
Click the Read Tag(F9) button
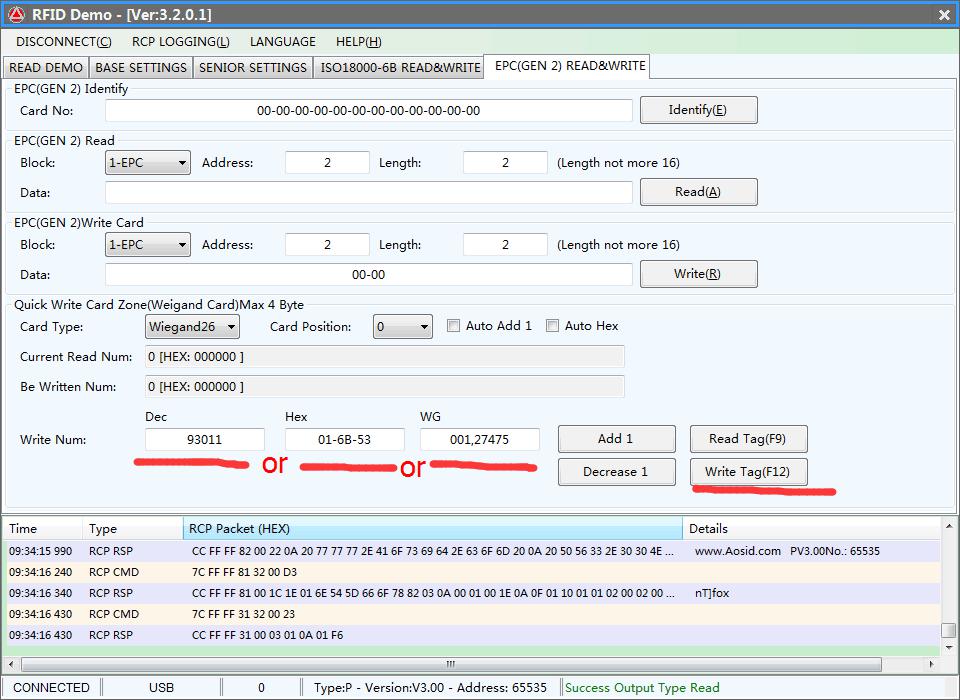(x=748, y=439)
